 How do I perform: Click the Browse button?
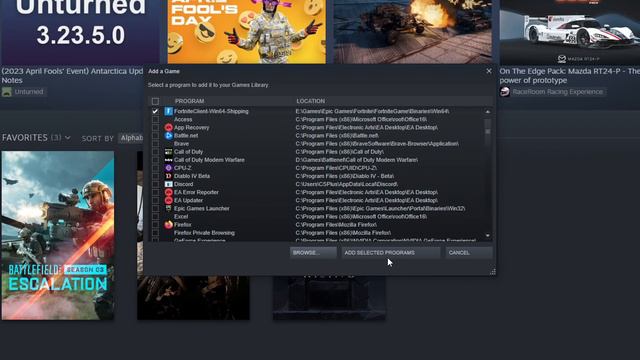(313, 253)
